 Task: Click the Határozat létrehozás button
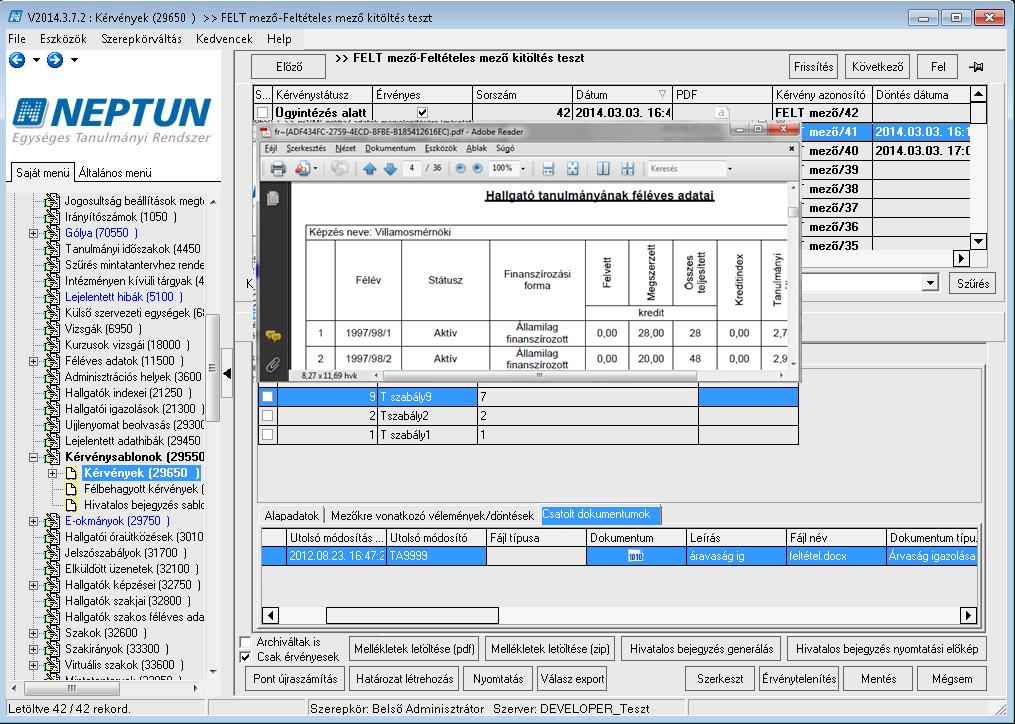(405, 679)
